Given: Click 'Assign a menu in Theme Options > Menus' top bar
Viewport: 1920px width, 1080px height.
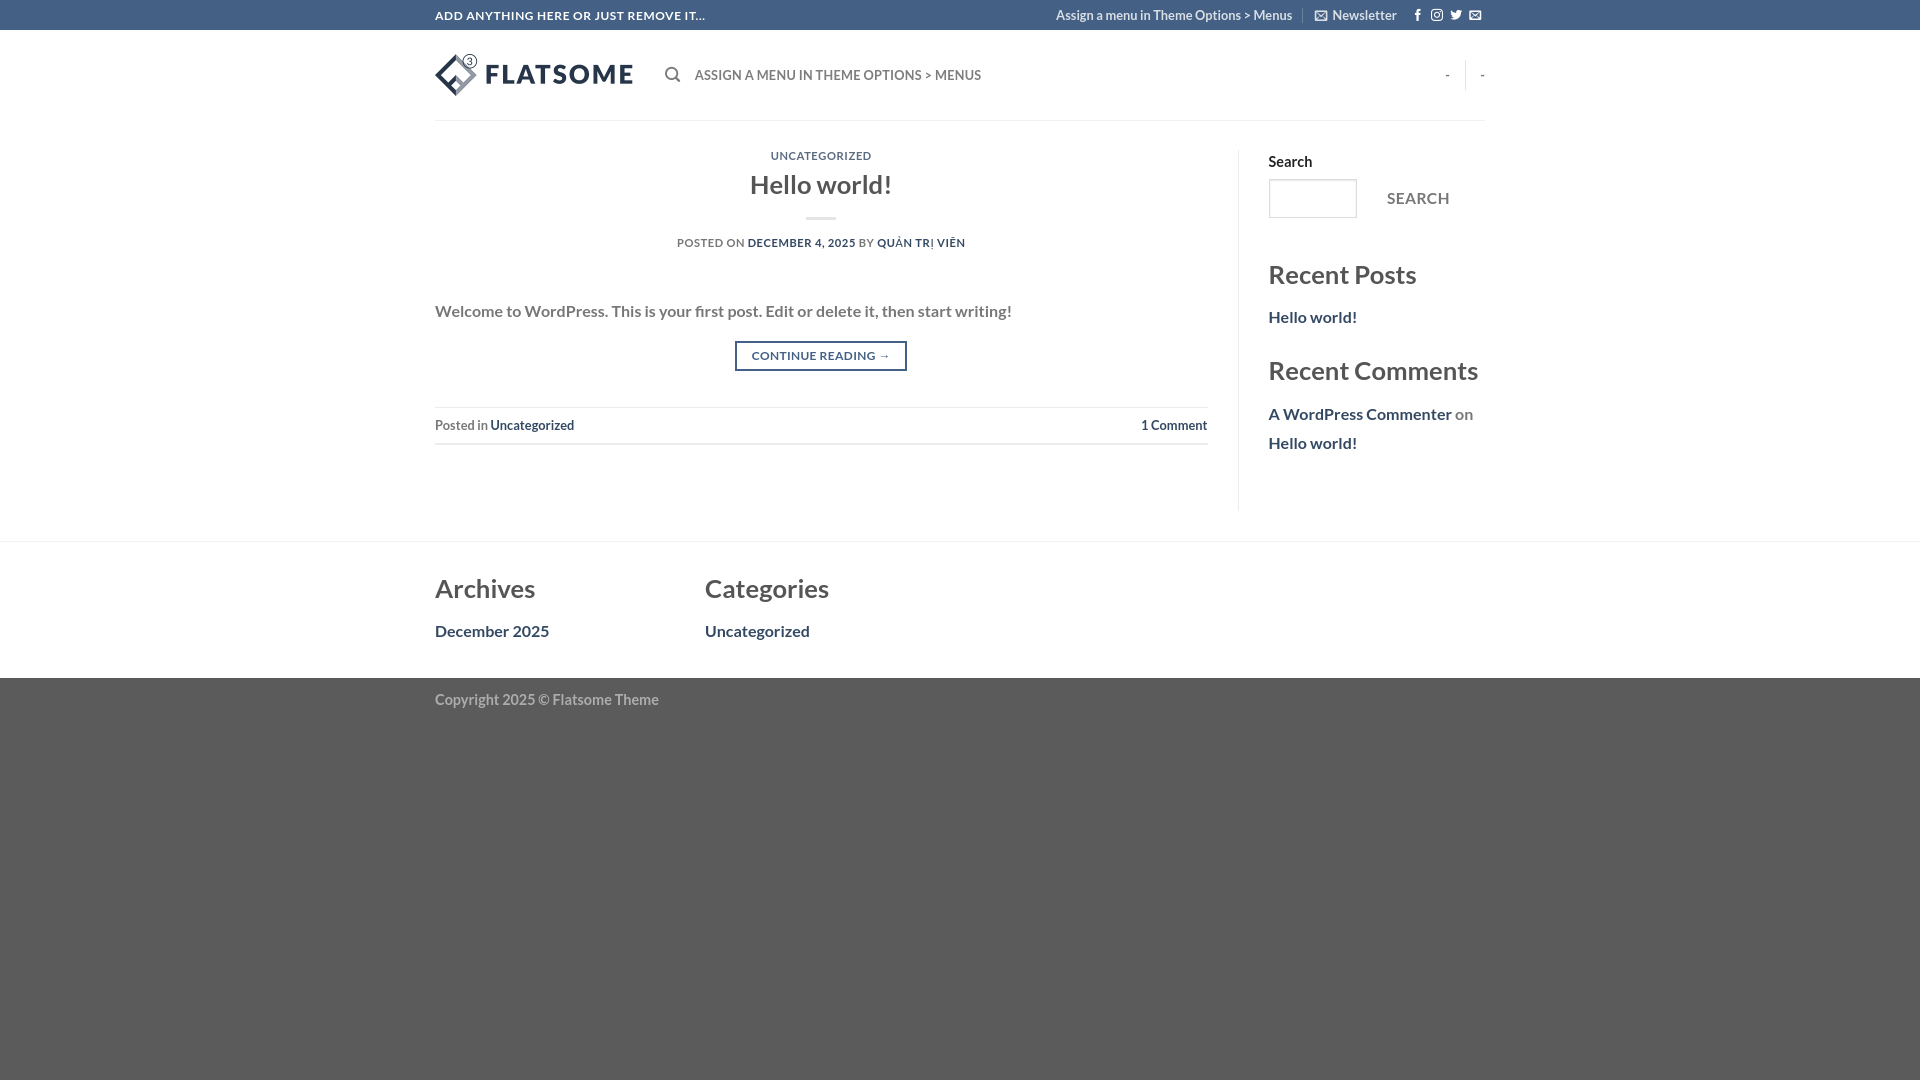Looking at the screenshot, I should (1174, 15).
